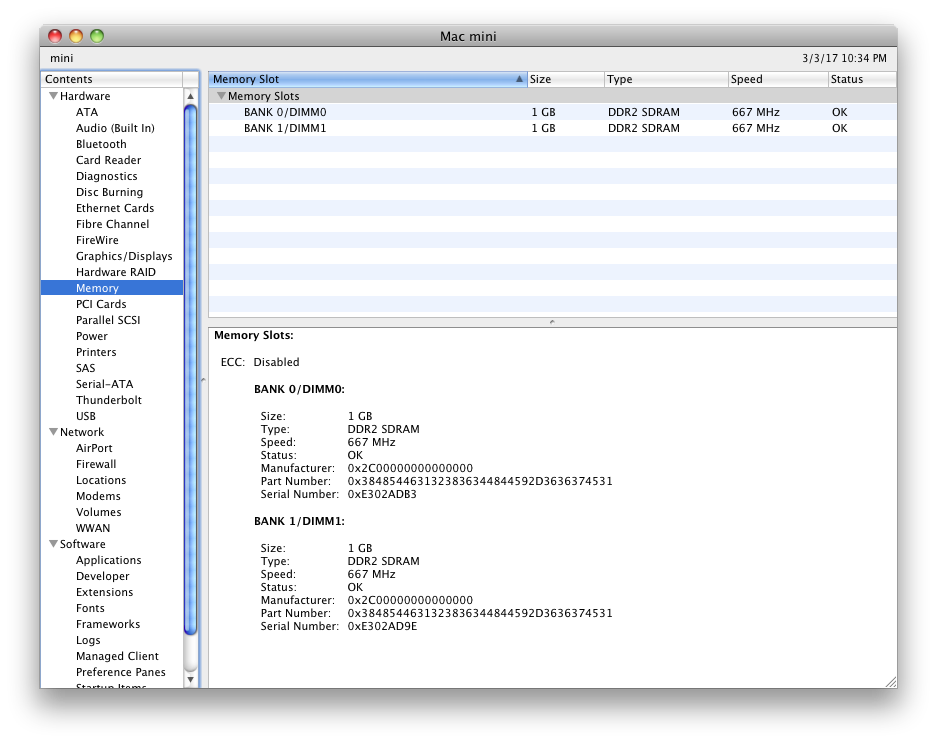Select Disc Burning item

click(109, 192)
